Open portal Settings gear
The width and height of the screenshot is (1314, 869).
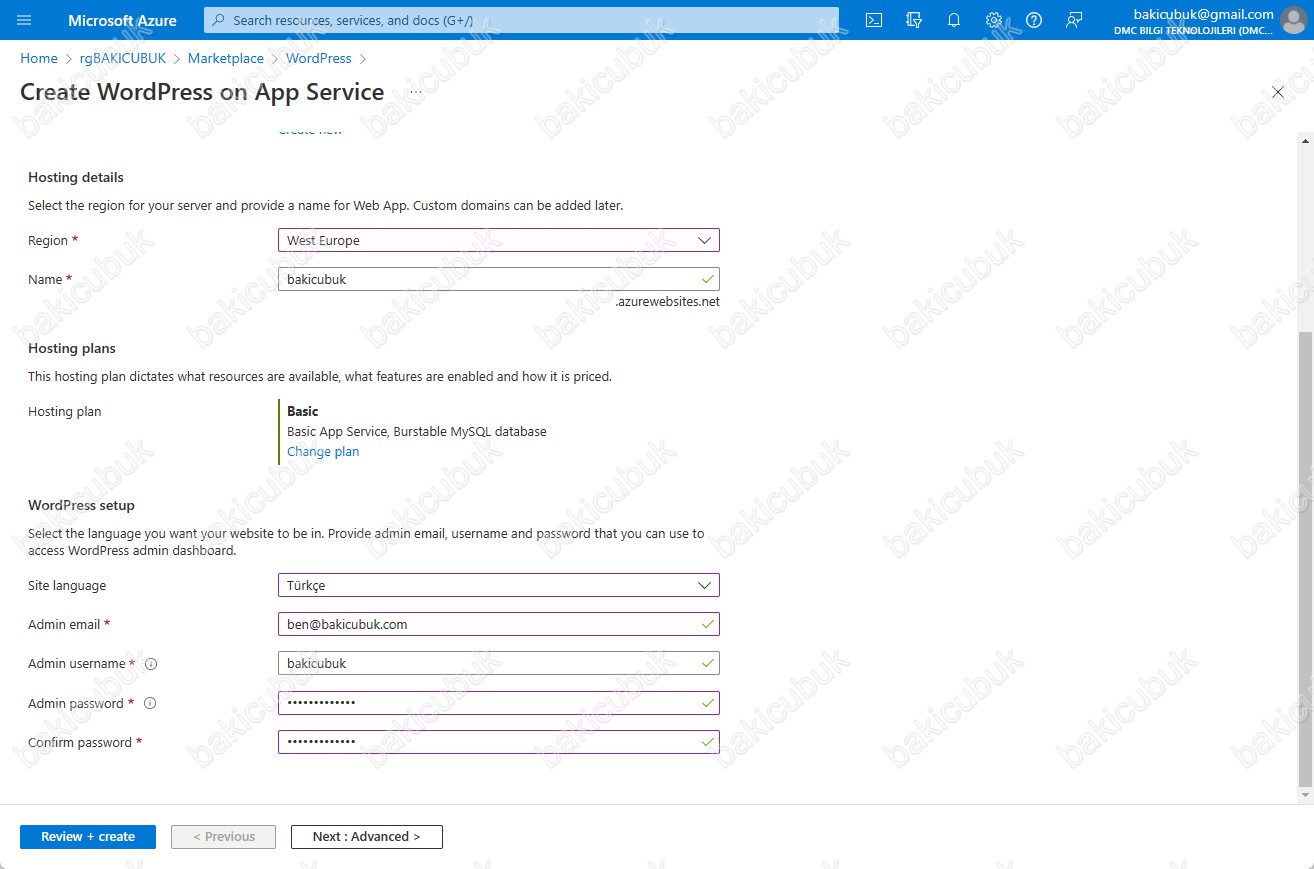click(994, 20)
